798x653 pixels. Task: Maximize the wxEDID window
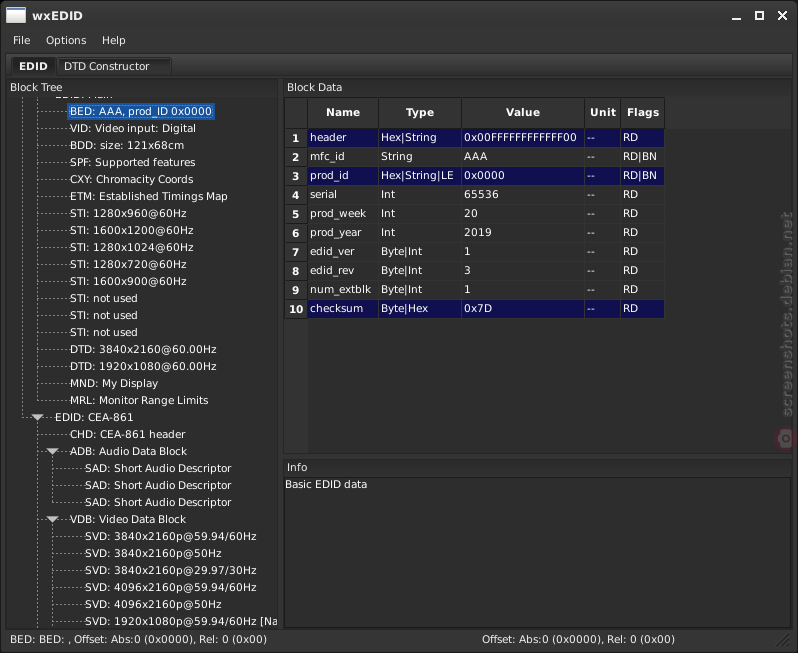[x=759, y=16]
